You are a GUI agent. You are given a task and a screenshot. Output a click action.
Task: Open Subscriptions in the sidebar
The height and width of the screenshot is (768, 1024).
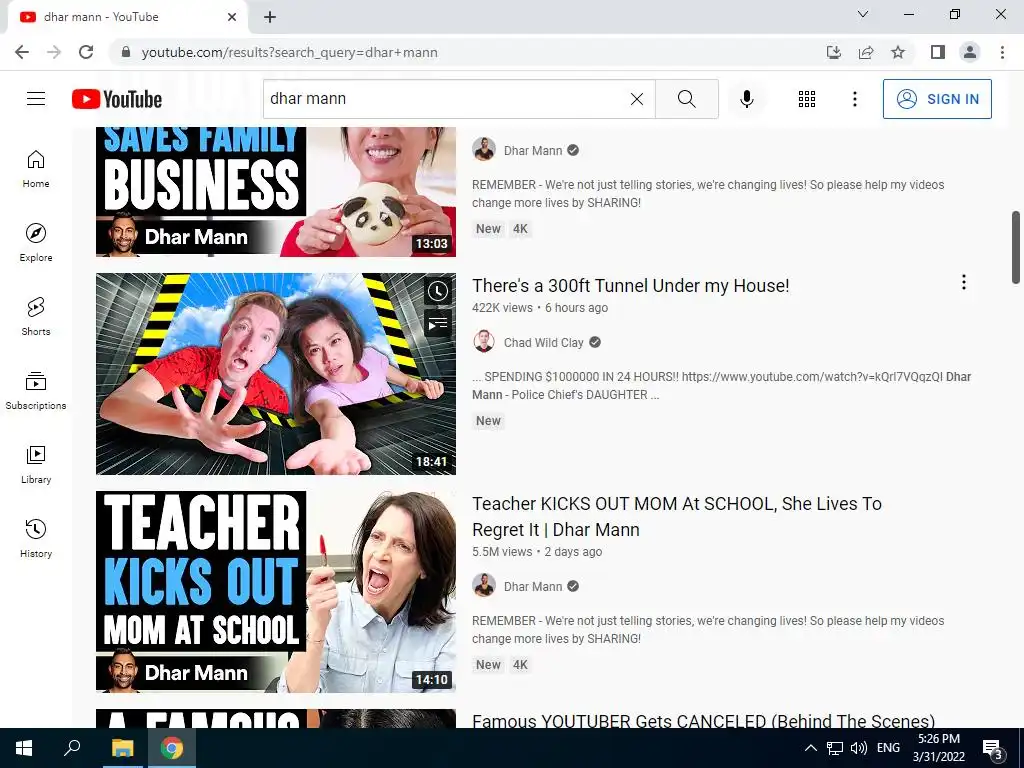point(36,390)
